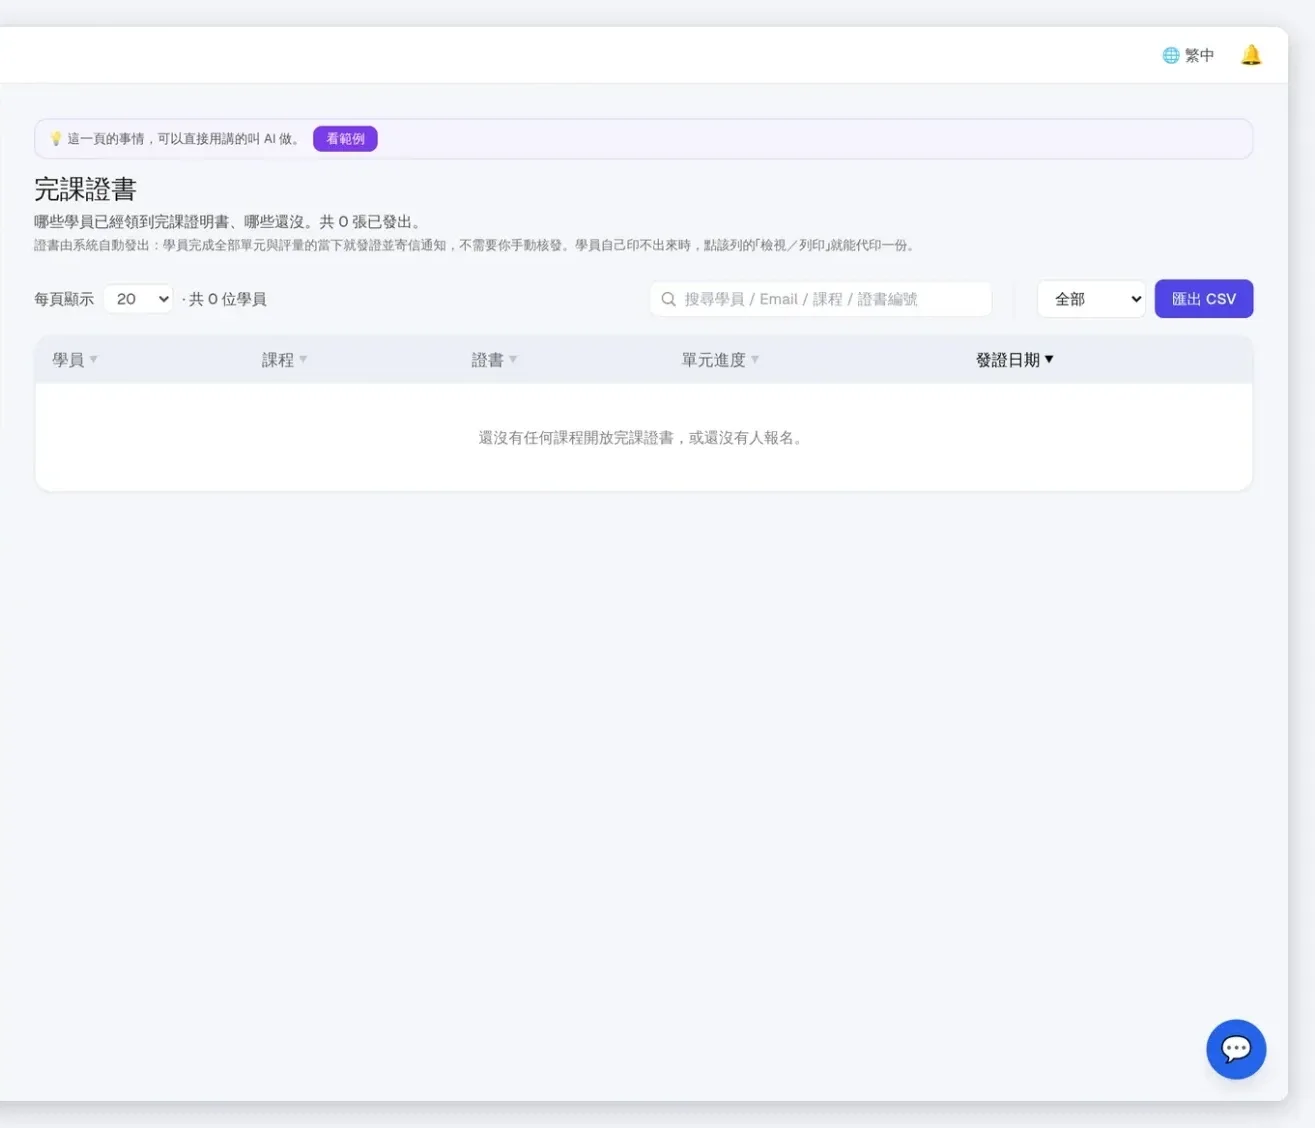The image size is (1315, 1128).
Task: Open the notification bell
Action: coord(1251,55)
